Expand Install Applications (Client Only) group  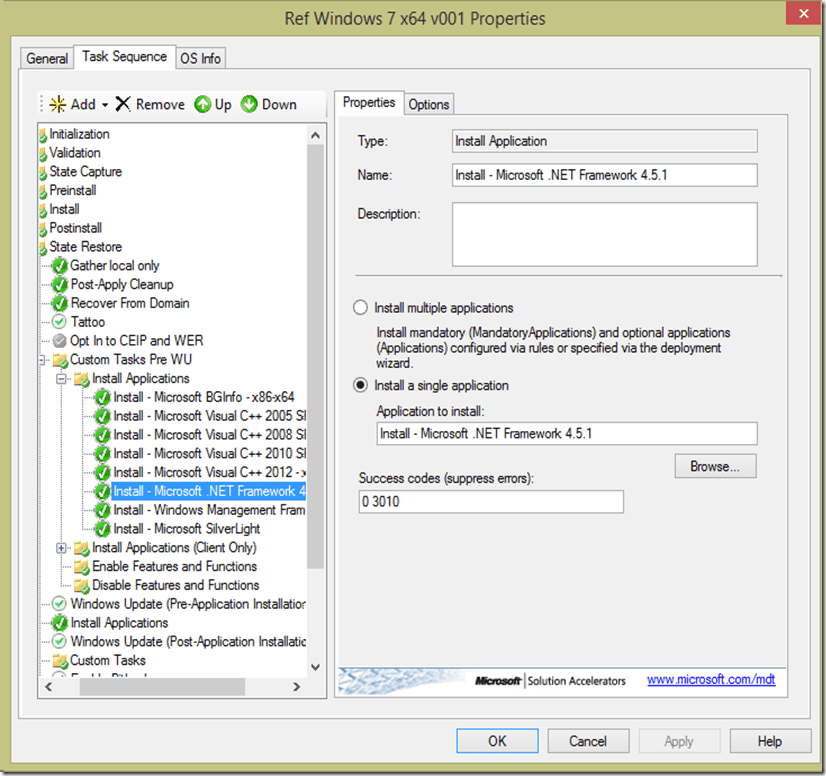point(62,548)
